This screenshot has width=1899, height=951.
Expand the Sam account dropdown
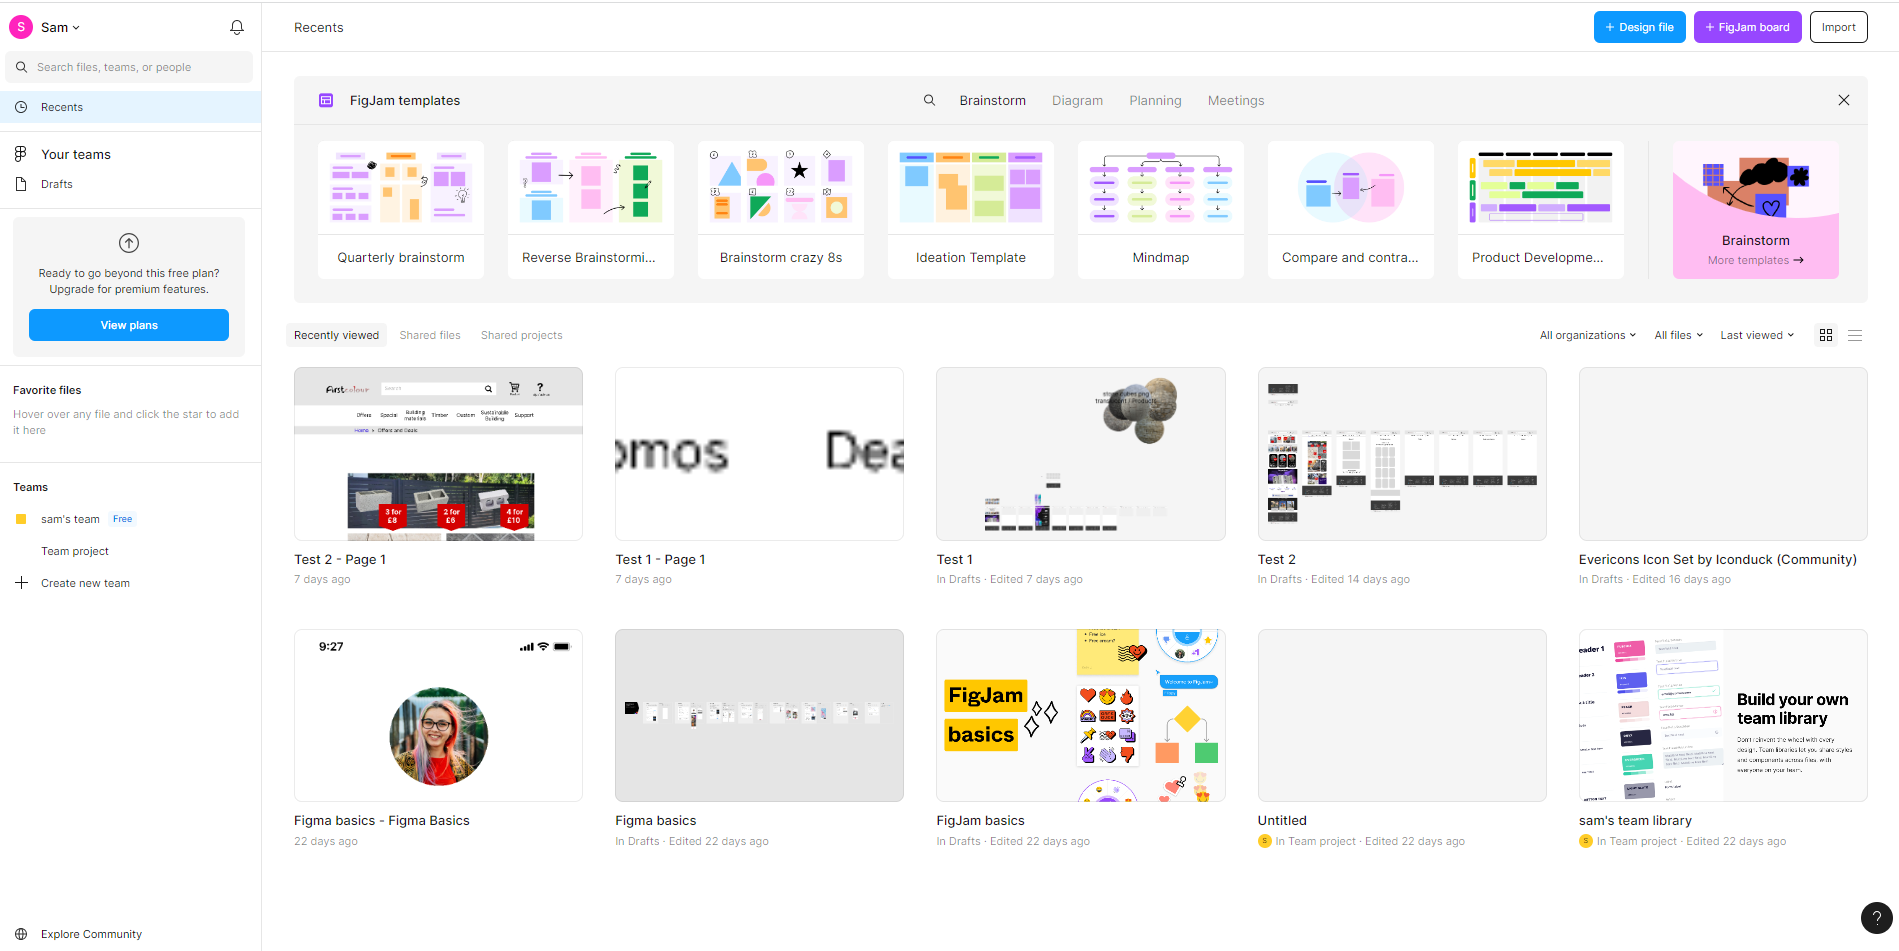[59, 28]
